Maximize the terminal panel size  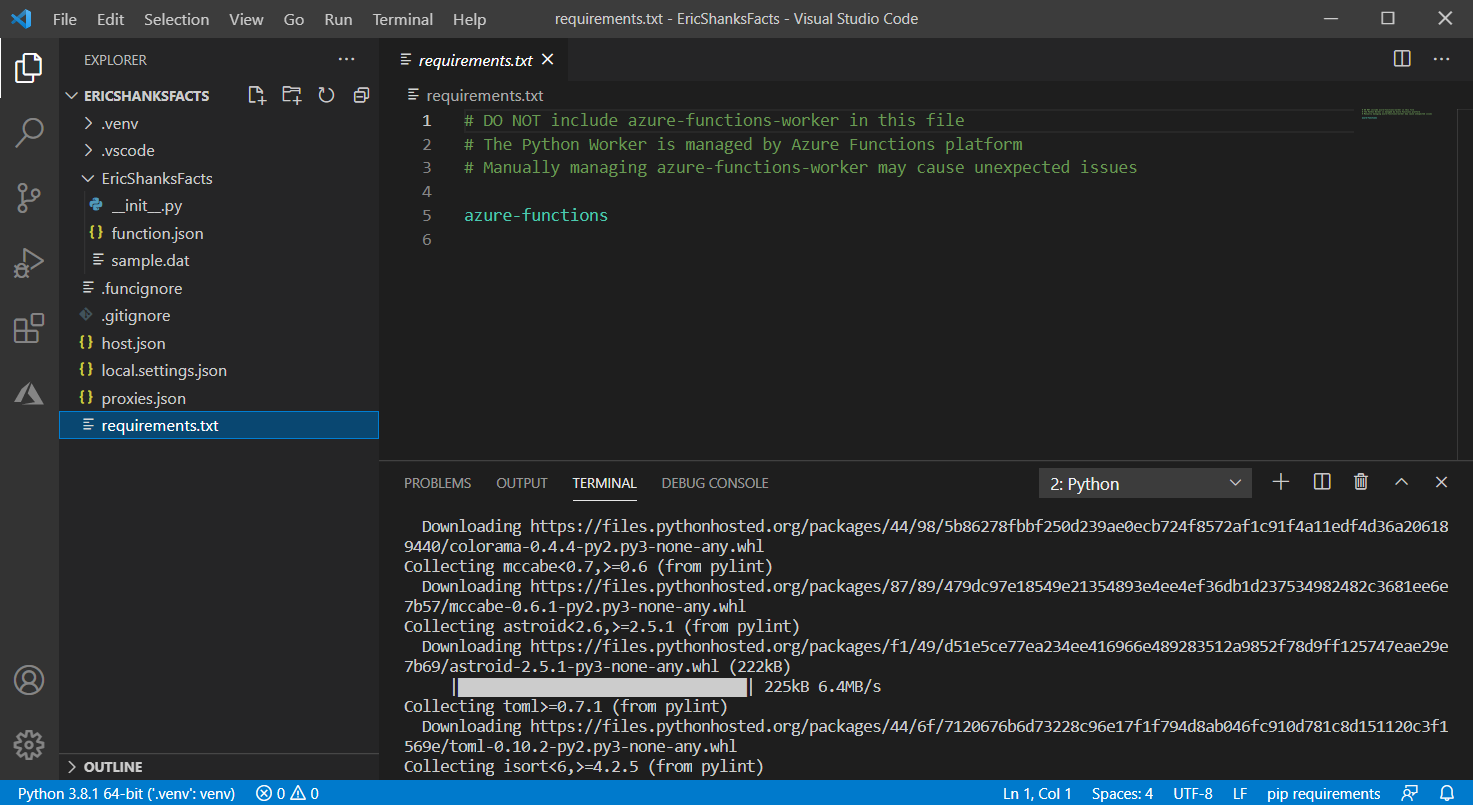1401,483
